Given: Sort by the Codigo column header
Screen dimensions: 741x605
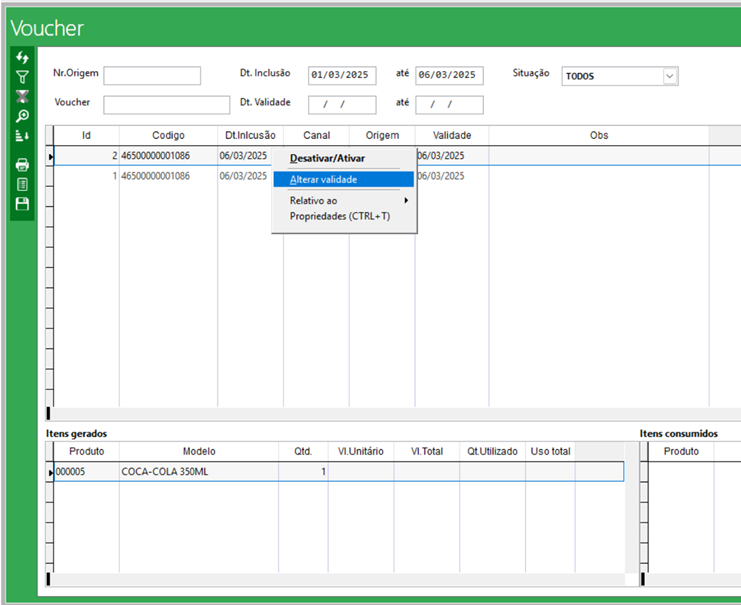Looking at the screenshot, I should click(x=168, y=135).
